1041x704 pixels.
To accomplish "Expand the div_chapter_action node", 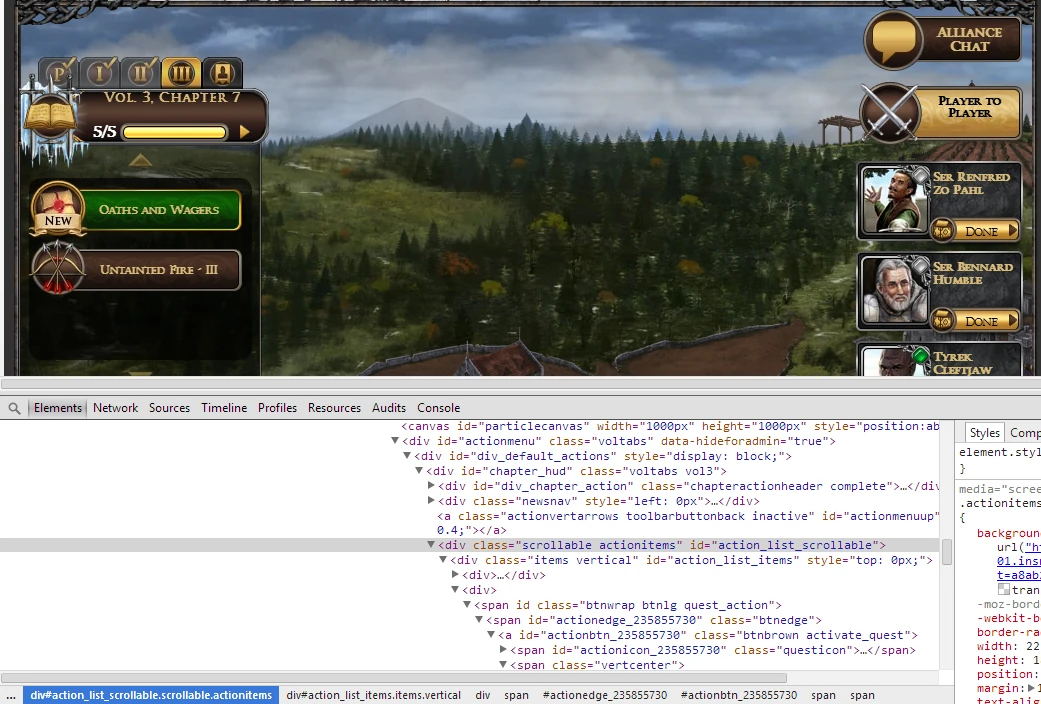I will [431, 485].
